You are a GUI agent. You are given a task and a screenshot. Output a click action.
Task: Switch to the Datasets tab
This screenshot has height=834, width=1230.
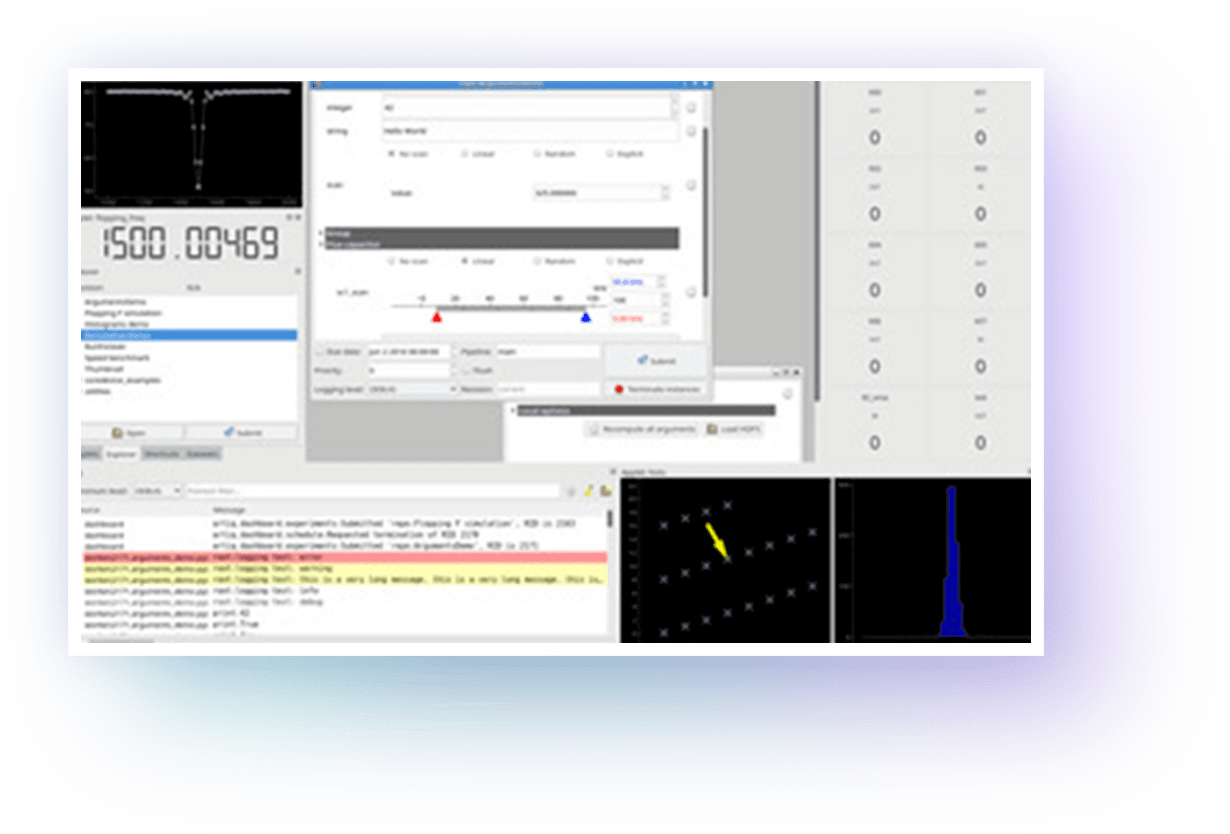click(202, 453)
